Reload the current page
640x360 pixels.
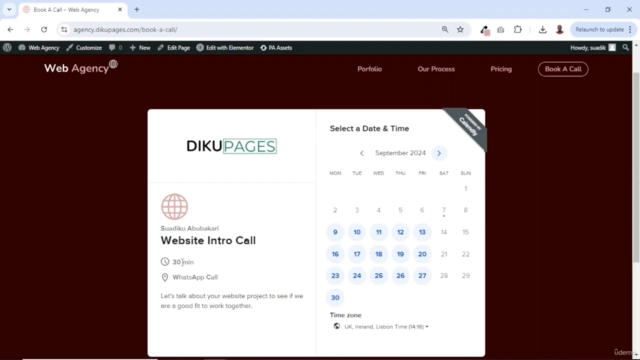click(x=44, y=29)
